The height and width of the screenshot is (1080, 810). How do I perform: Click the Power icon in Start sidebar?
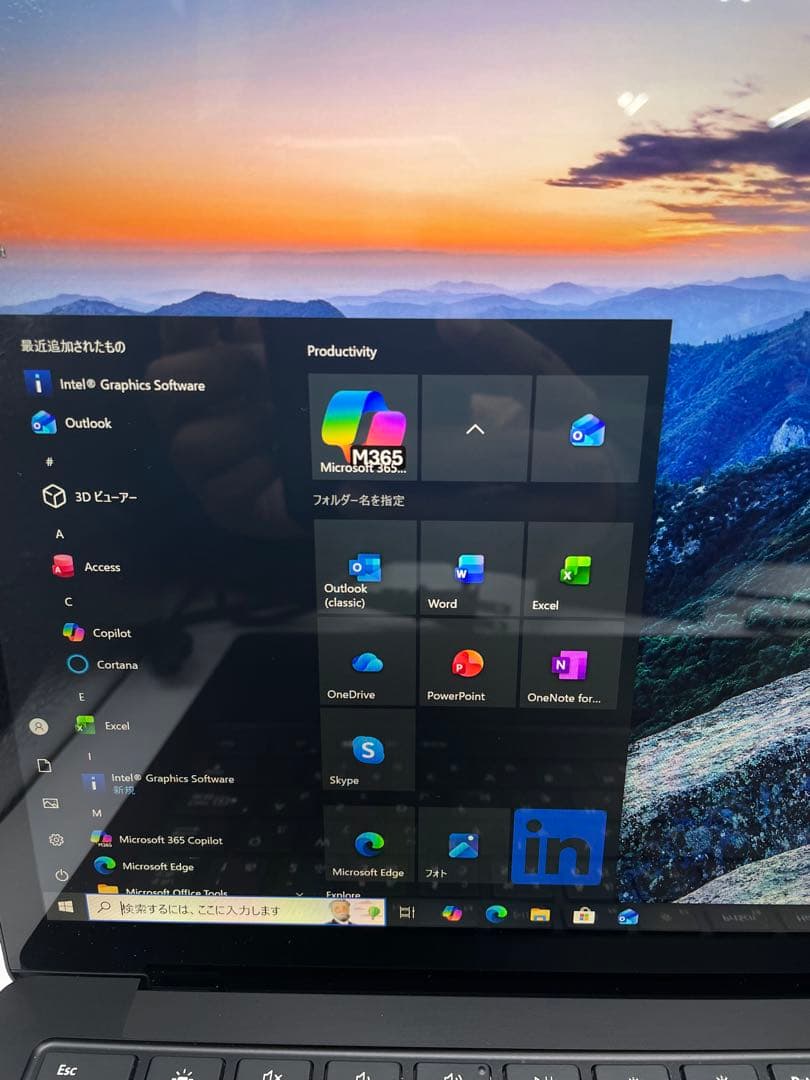coord(62,875)
